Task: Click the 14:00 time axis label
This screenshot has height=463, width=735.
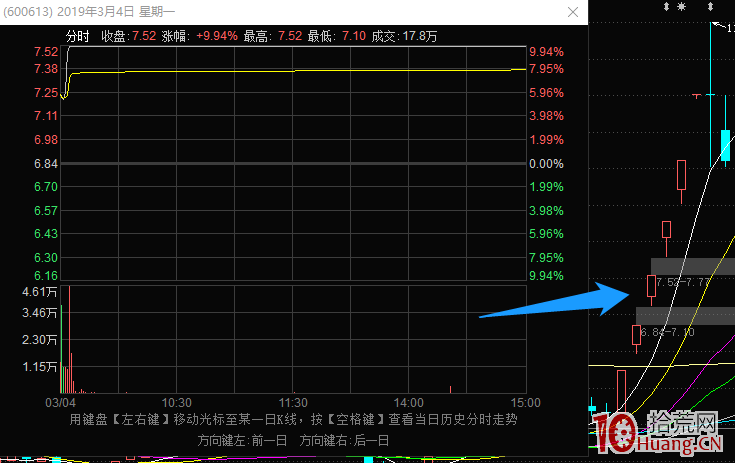Action: [409, 403]
